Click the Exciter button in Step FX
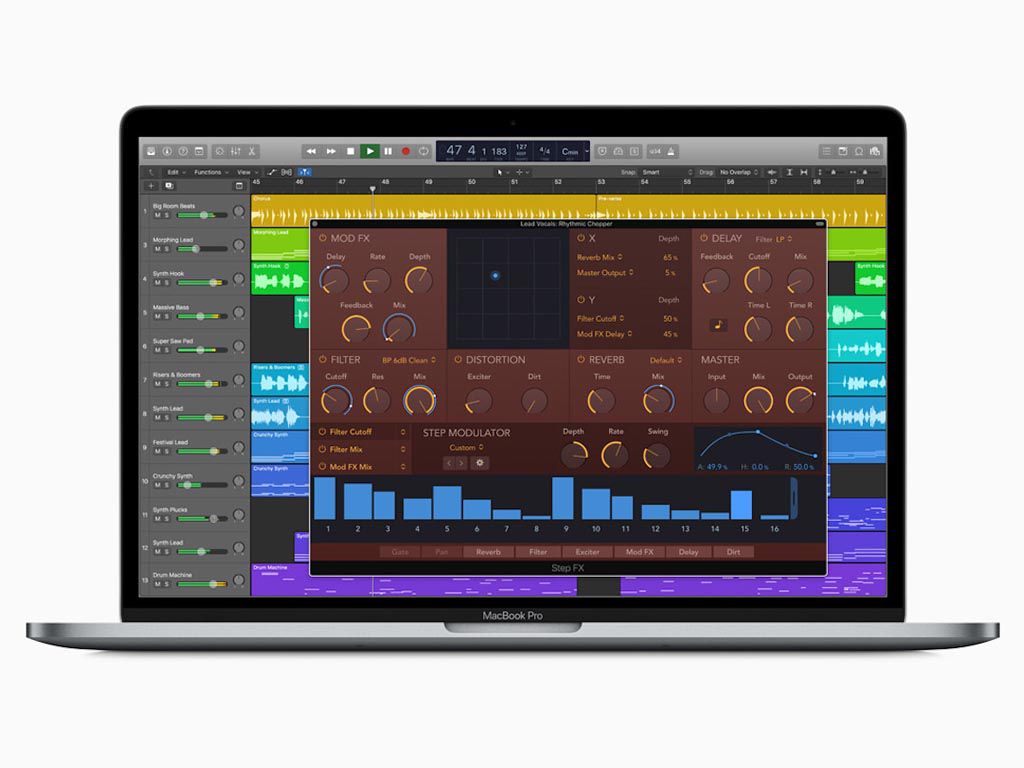 (587, 552)
